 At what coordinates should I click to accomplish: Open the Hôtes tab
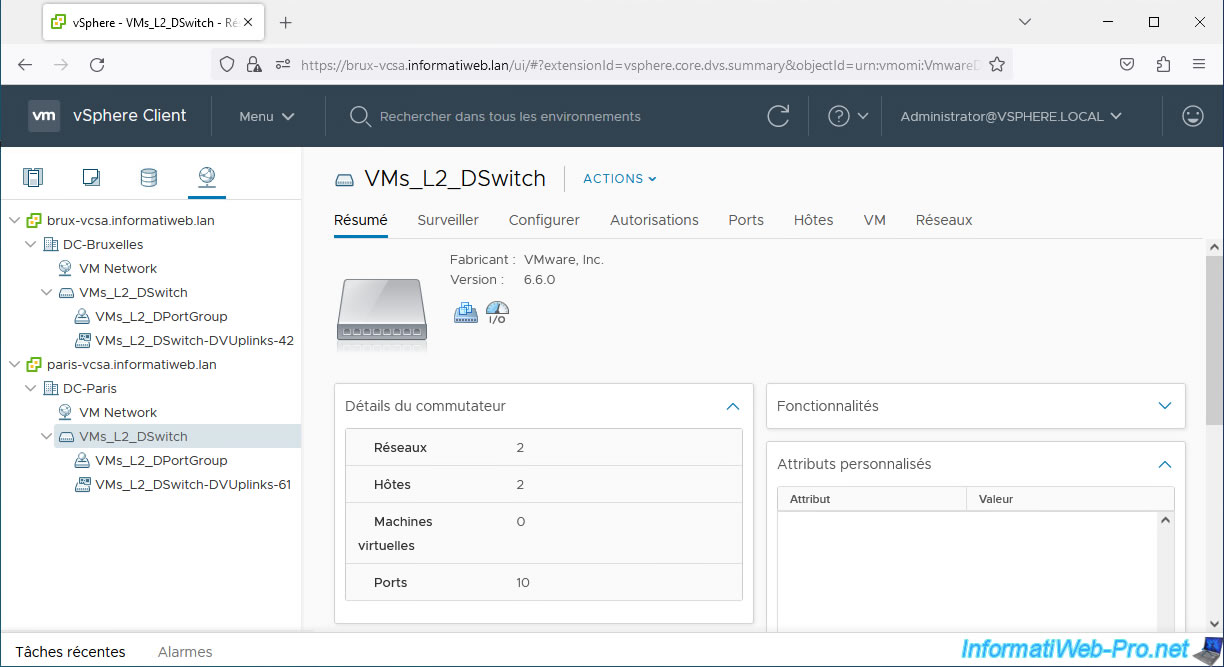pos(813,220)
